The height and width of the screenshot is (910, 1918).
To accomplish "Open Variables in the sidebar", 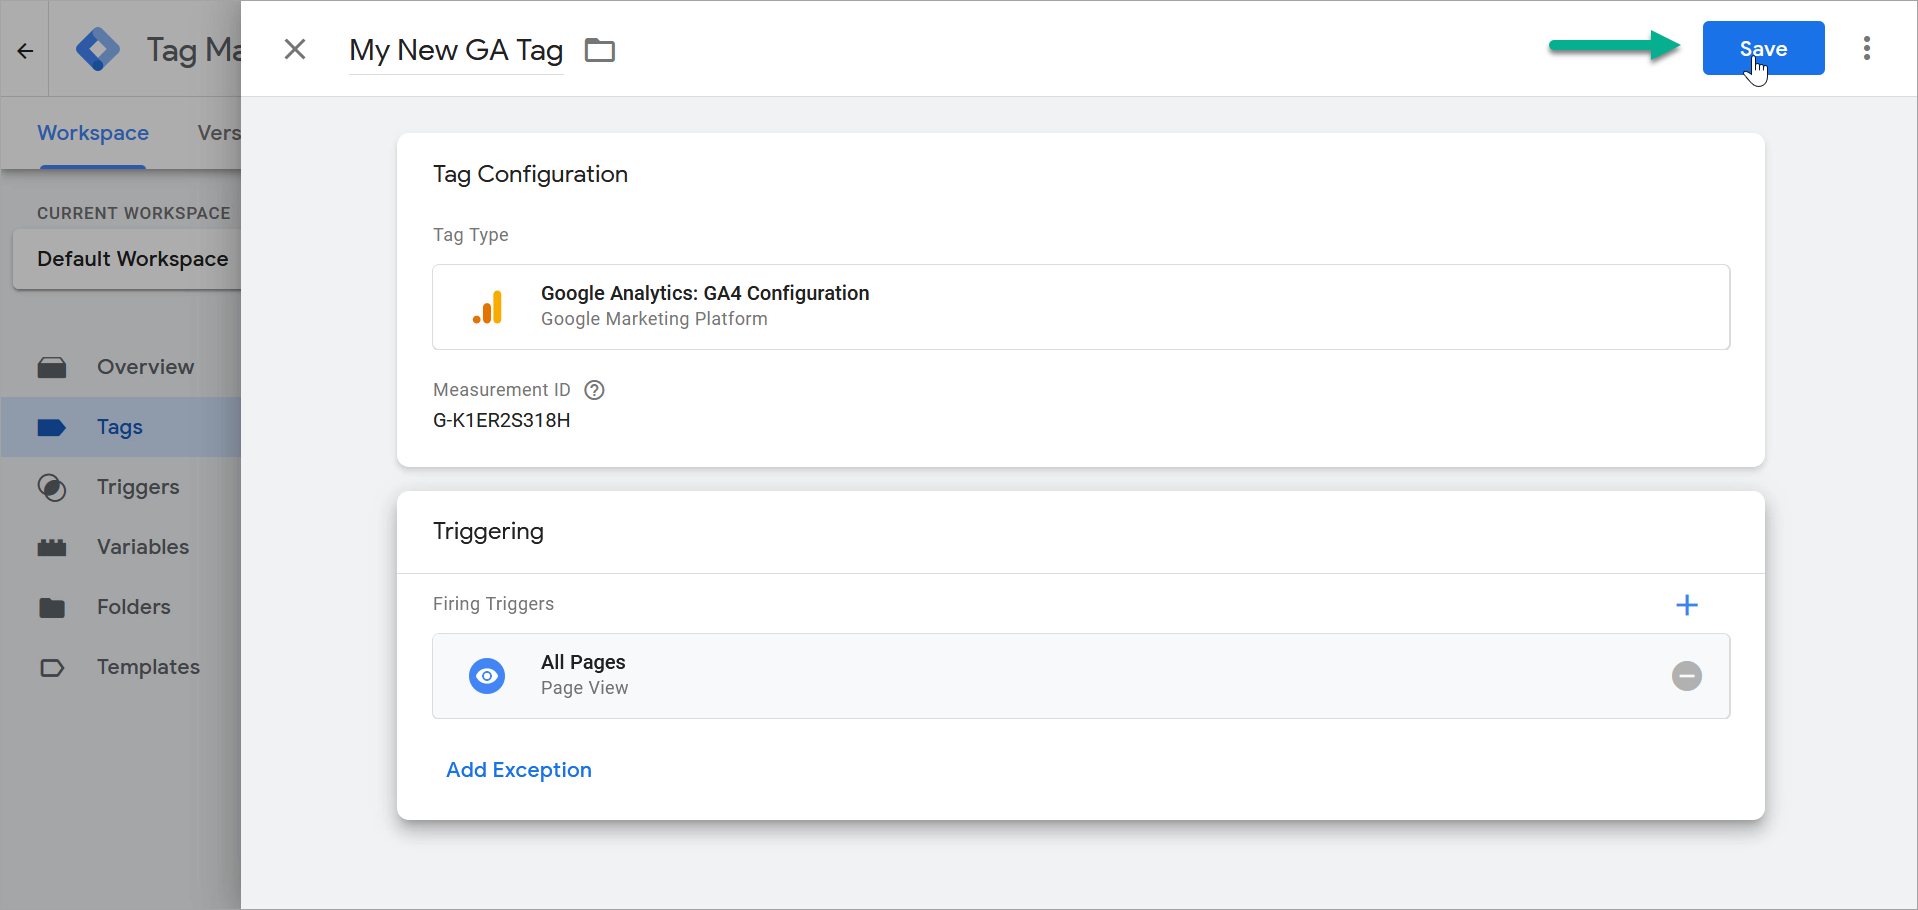I will (x=121, y=547).
